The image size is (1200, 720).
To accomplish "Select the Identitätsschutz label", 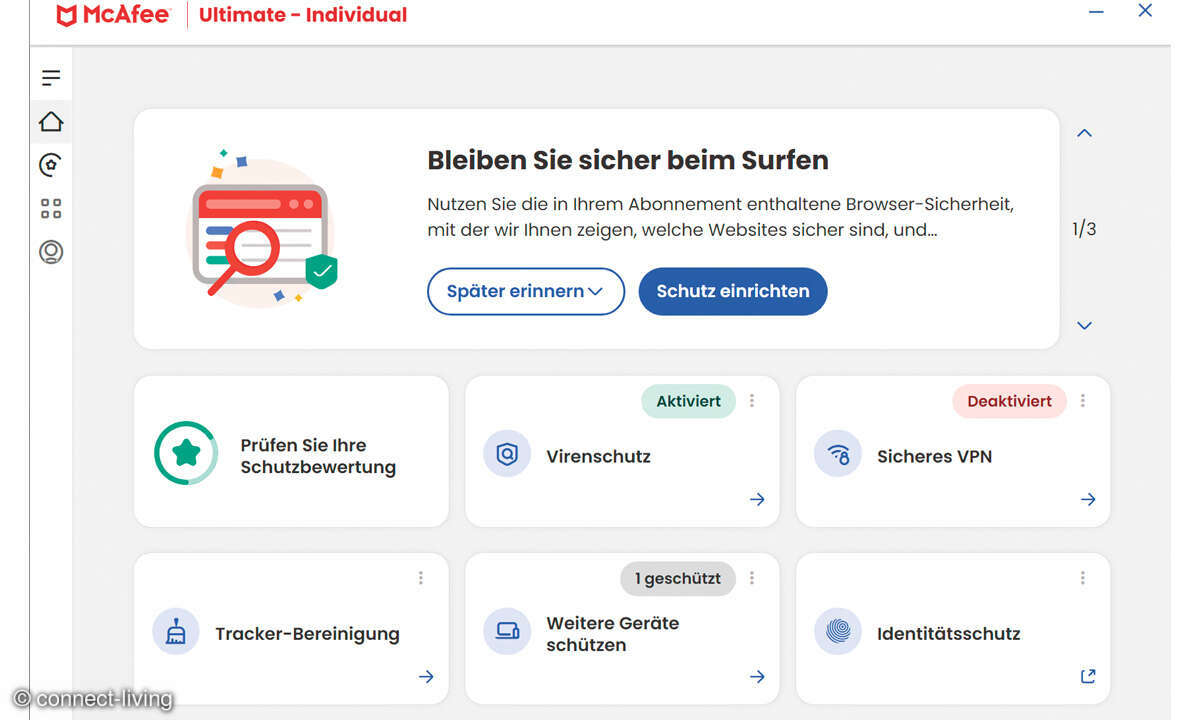I will [x=948, y=633].
